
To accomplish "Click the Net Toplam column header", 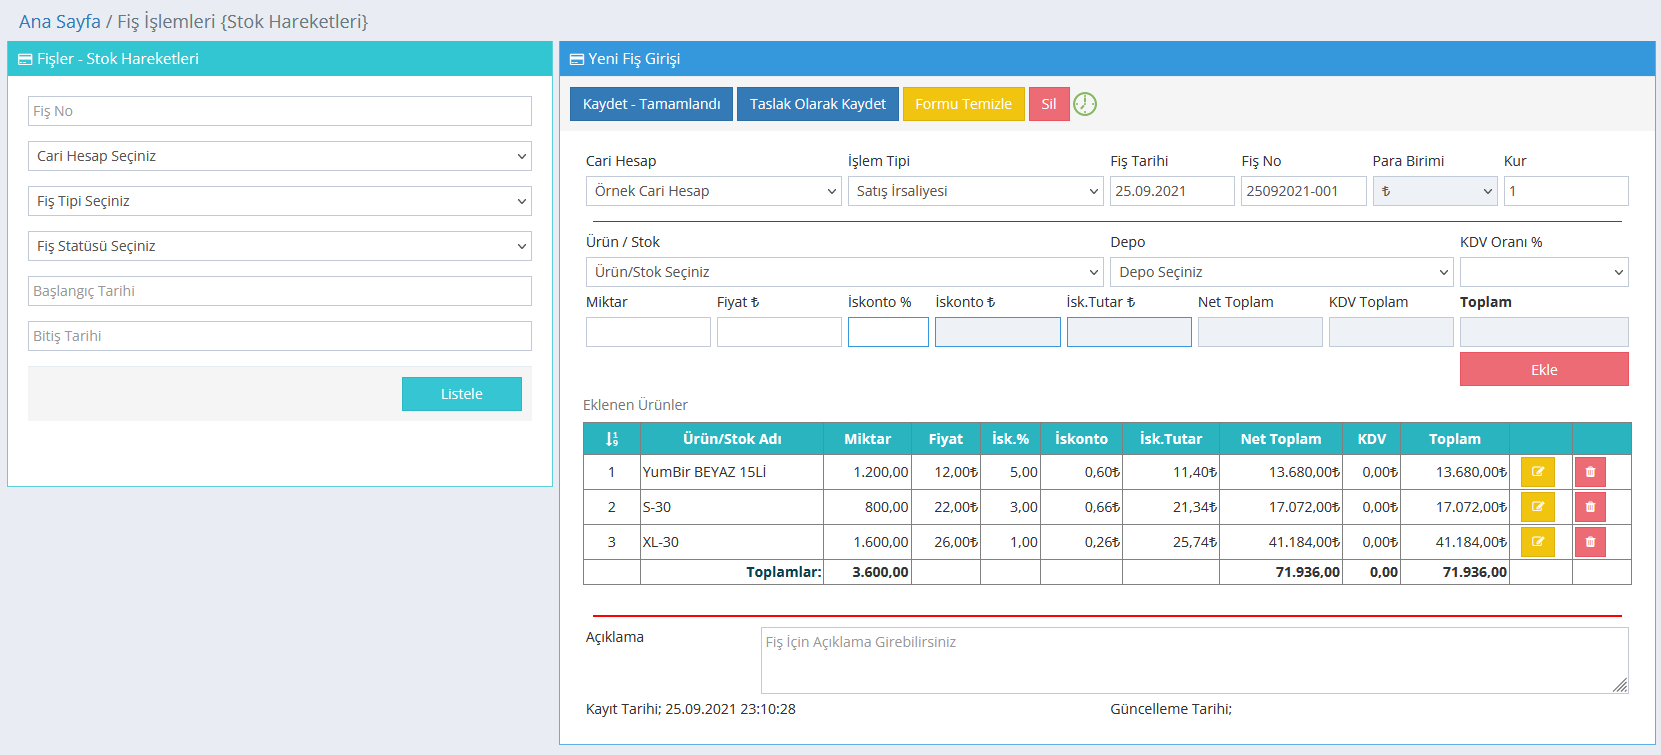I will click(1281, 439).
